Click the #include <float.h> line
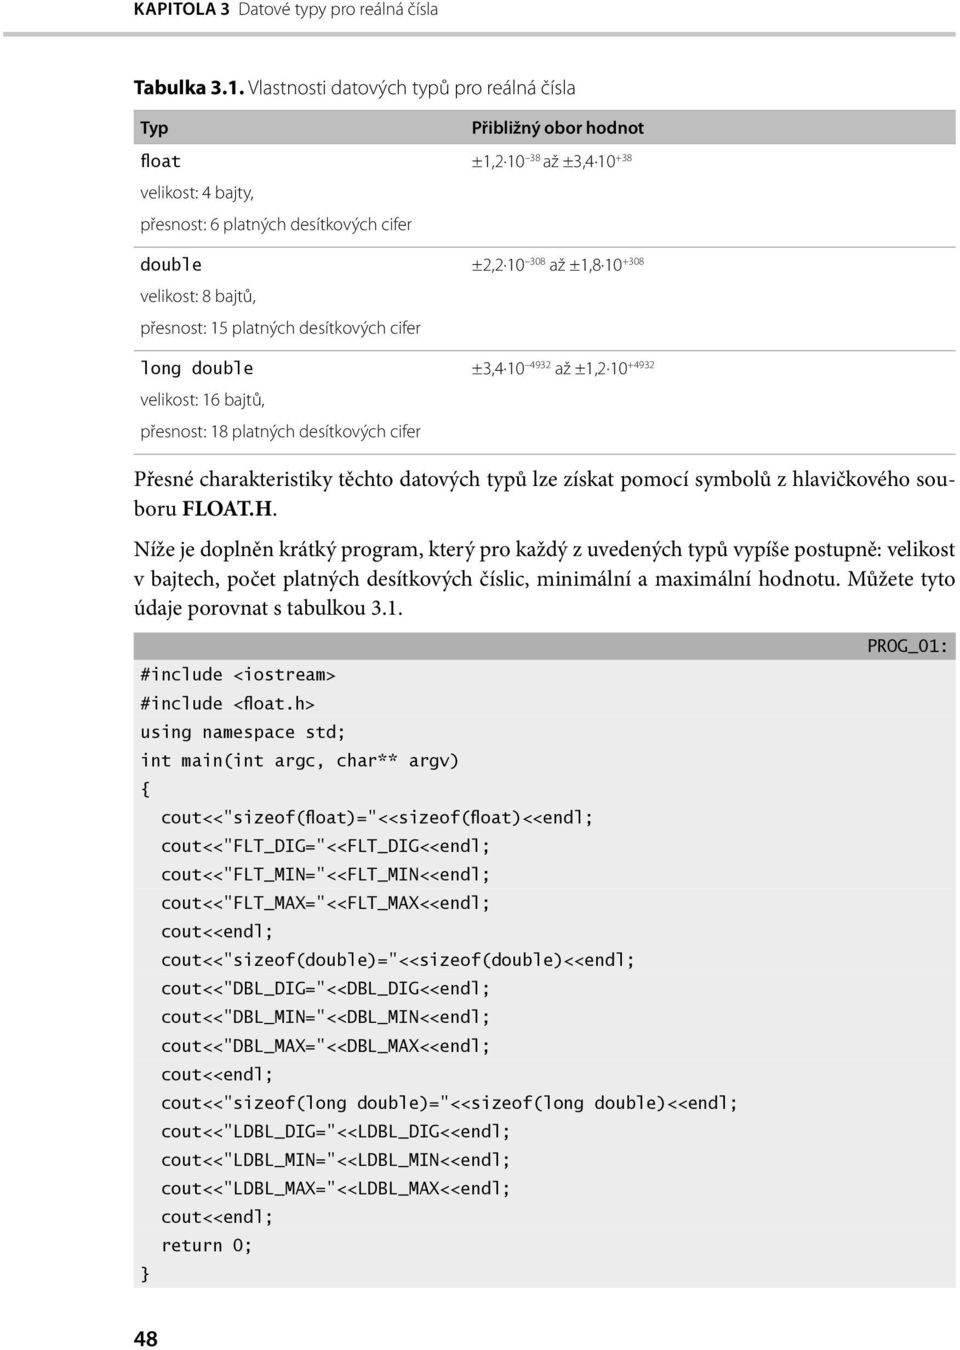The width and height of the screenshot is (960, 1350). coord(228,704)
